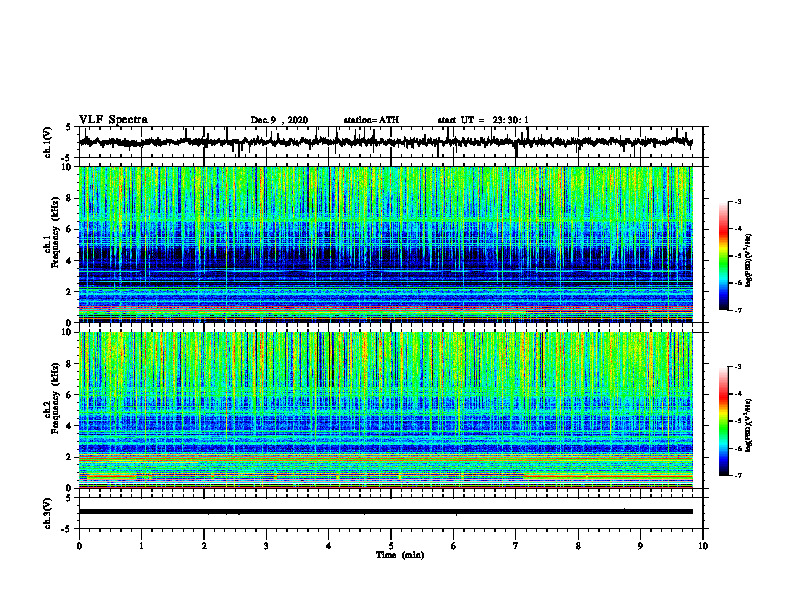
Task: Click the 'Dec. 9 , 2020' date label
Action: pos(279,120)
